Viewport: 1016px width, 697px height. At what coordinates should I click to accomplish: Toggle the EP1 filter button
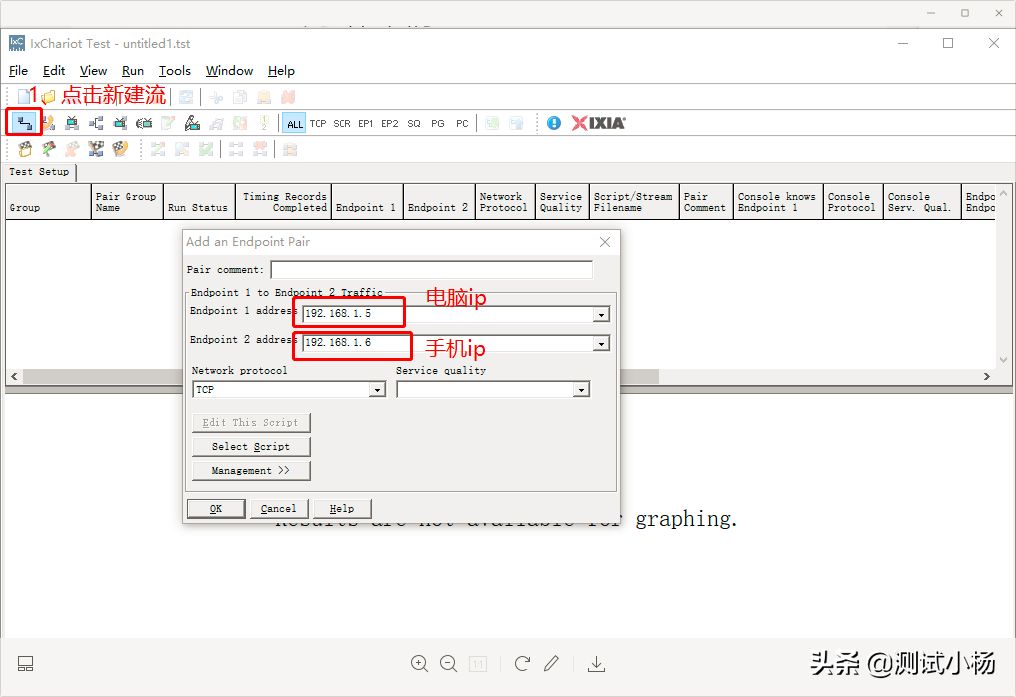365,123
